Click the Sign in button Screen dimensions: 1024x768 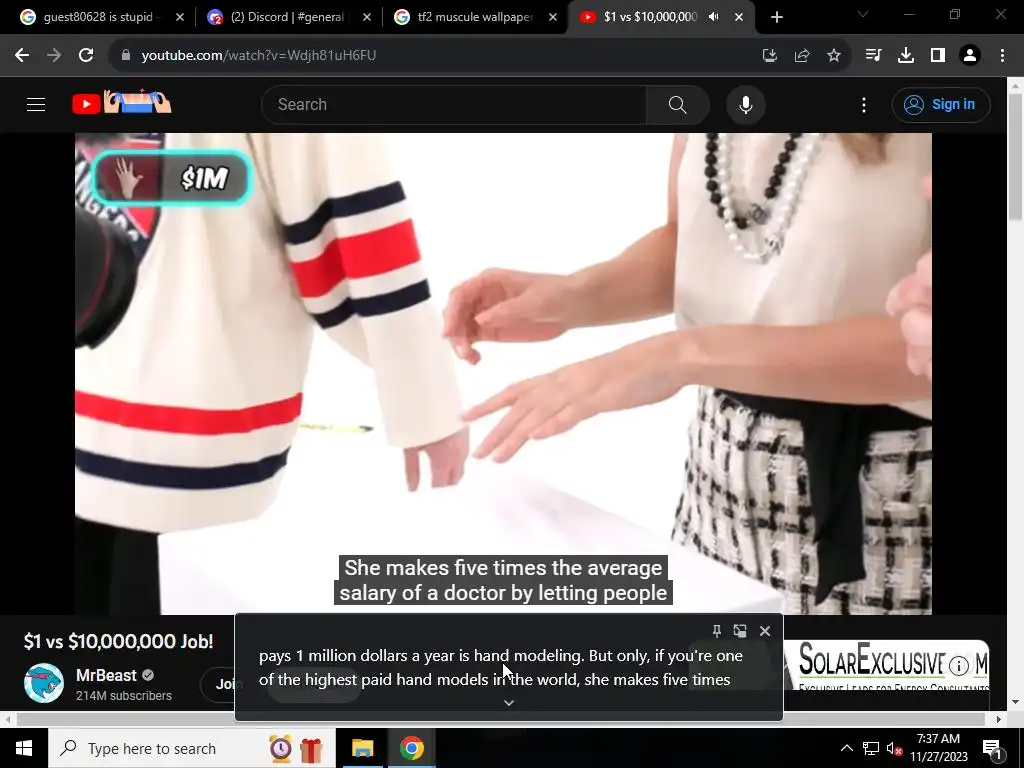941,104
